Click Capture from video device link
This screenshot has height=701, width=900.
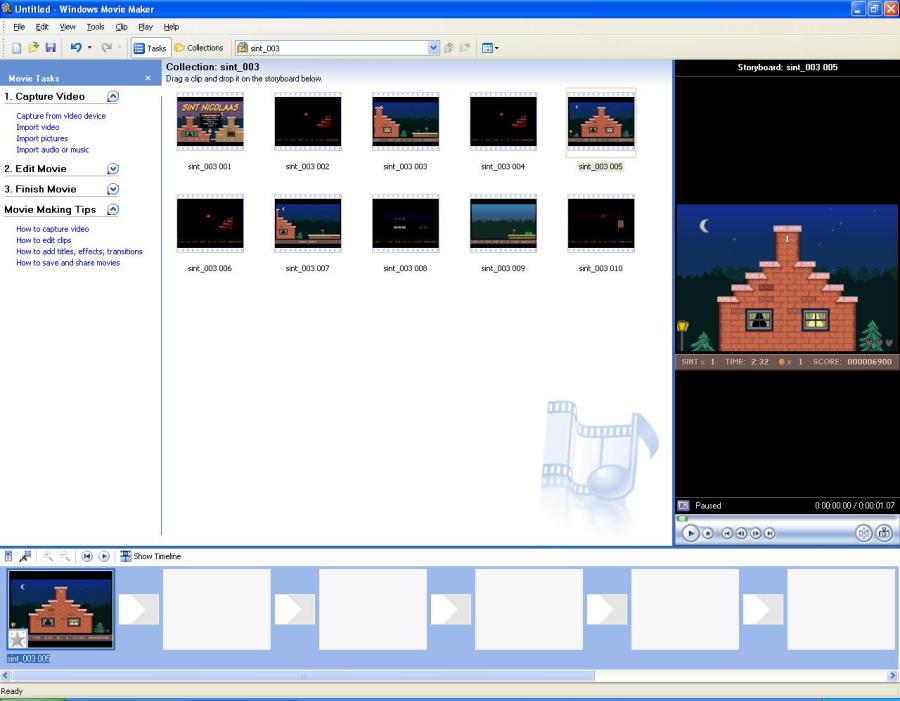[61, 116]
